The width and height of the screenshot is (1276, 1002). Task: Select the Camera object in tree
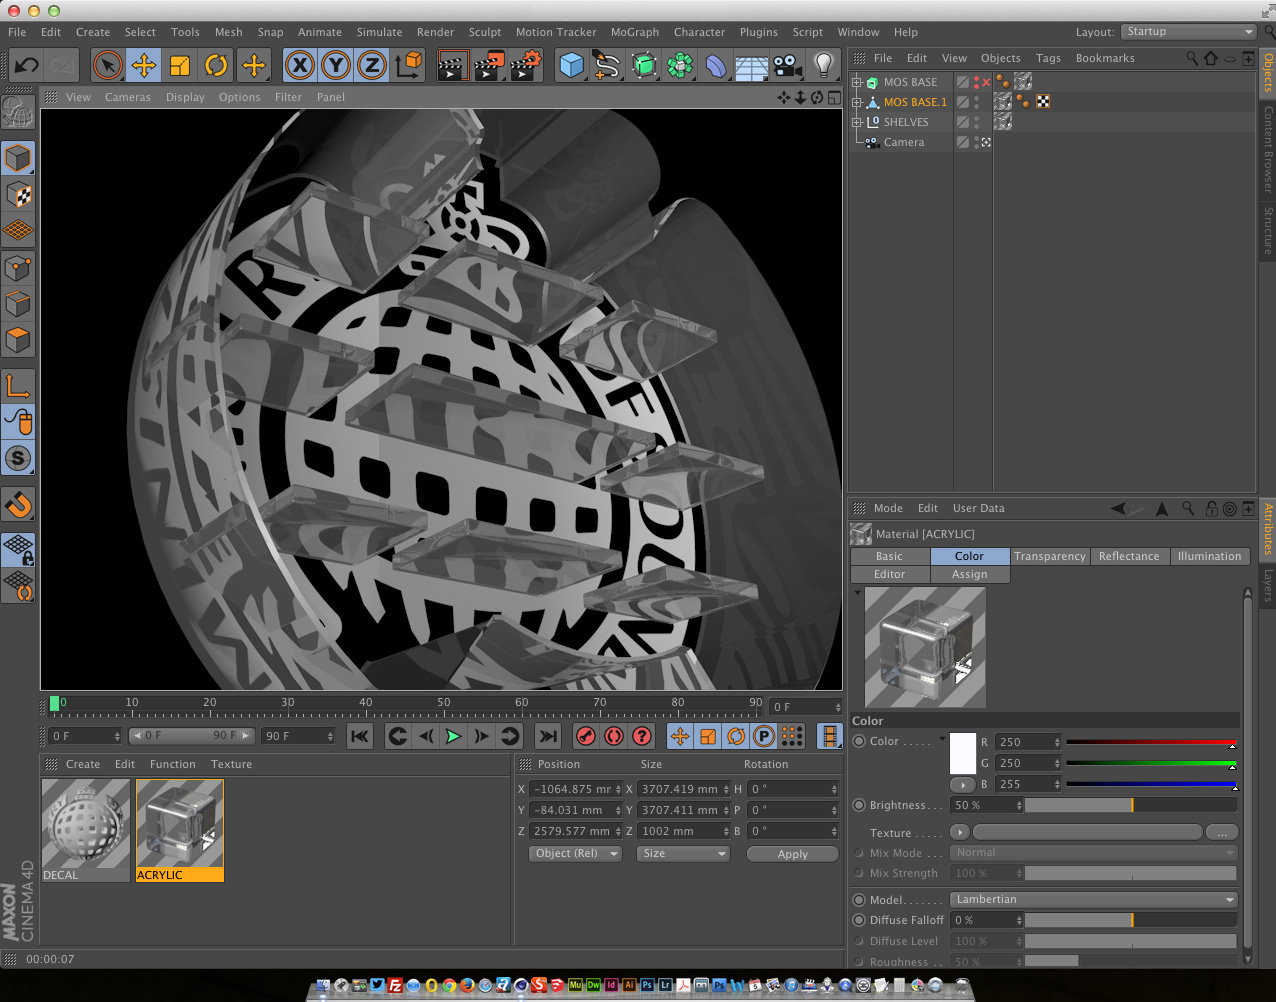pos(904,142)
